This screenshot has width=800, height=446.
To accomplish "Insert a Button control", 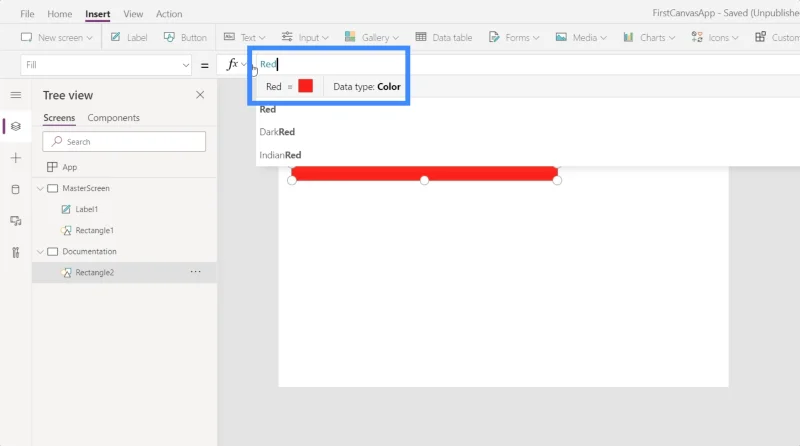I will pos(185,37).
